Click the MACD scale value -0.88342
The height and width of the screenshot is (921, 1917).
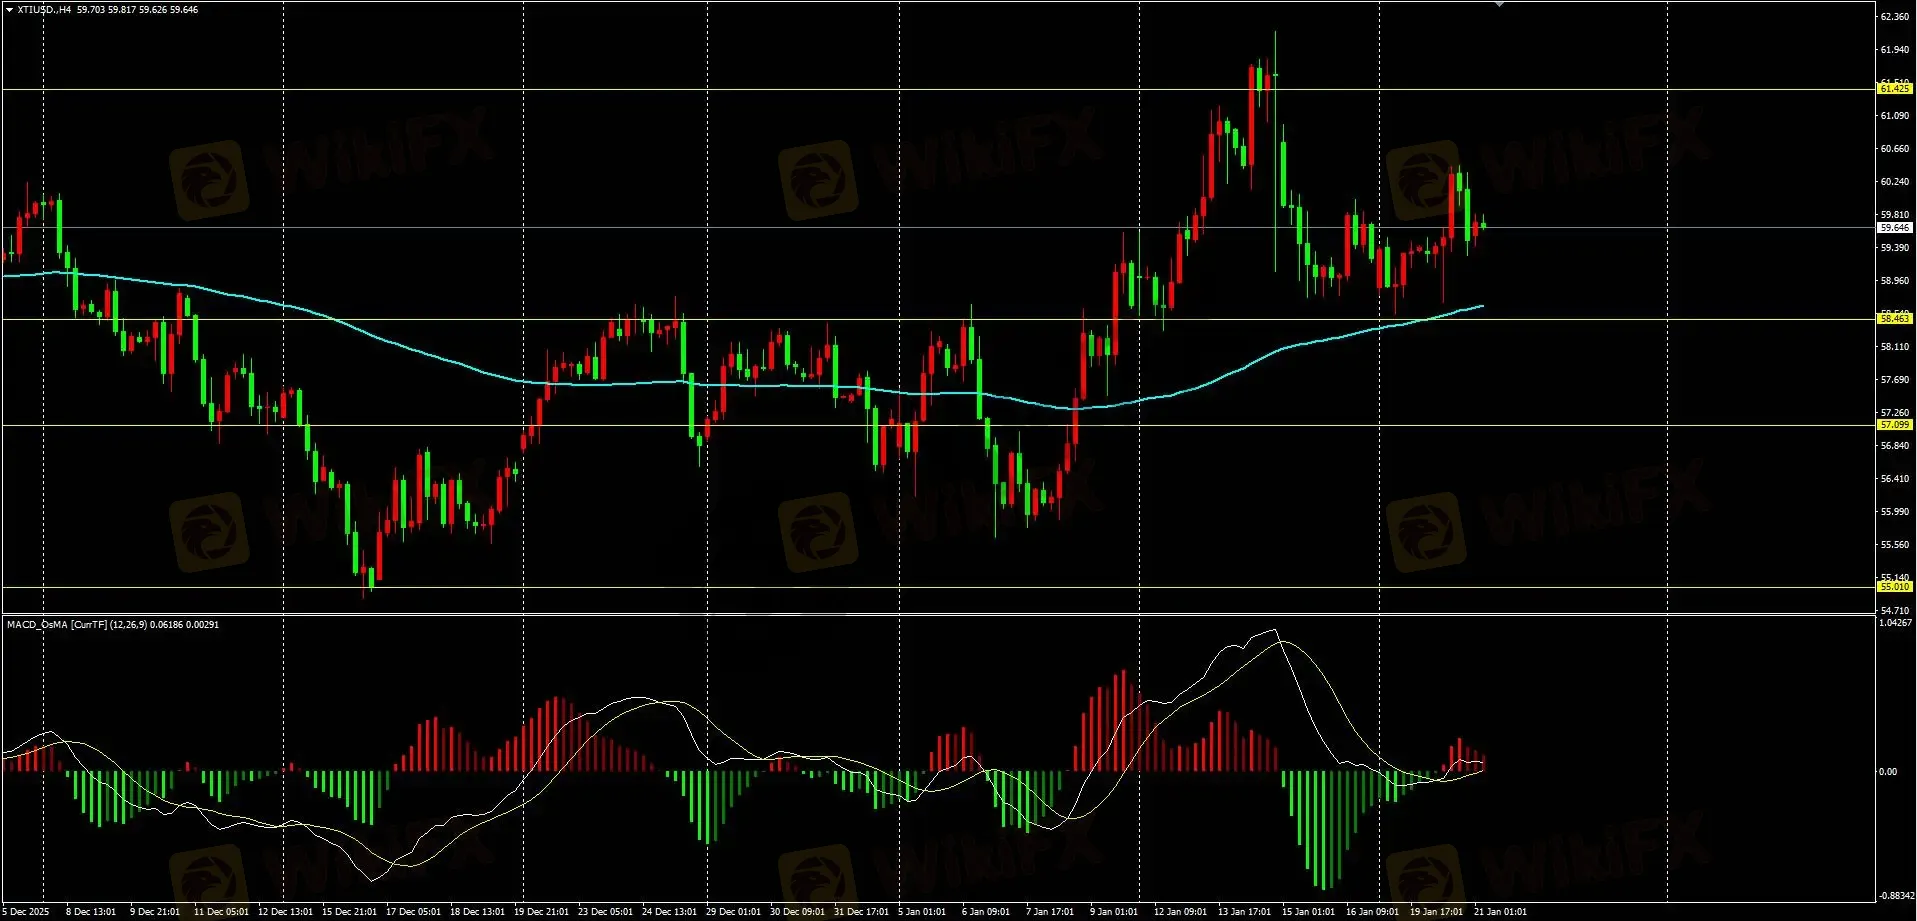(1896, 896)
